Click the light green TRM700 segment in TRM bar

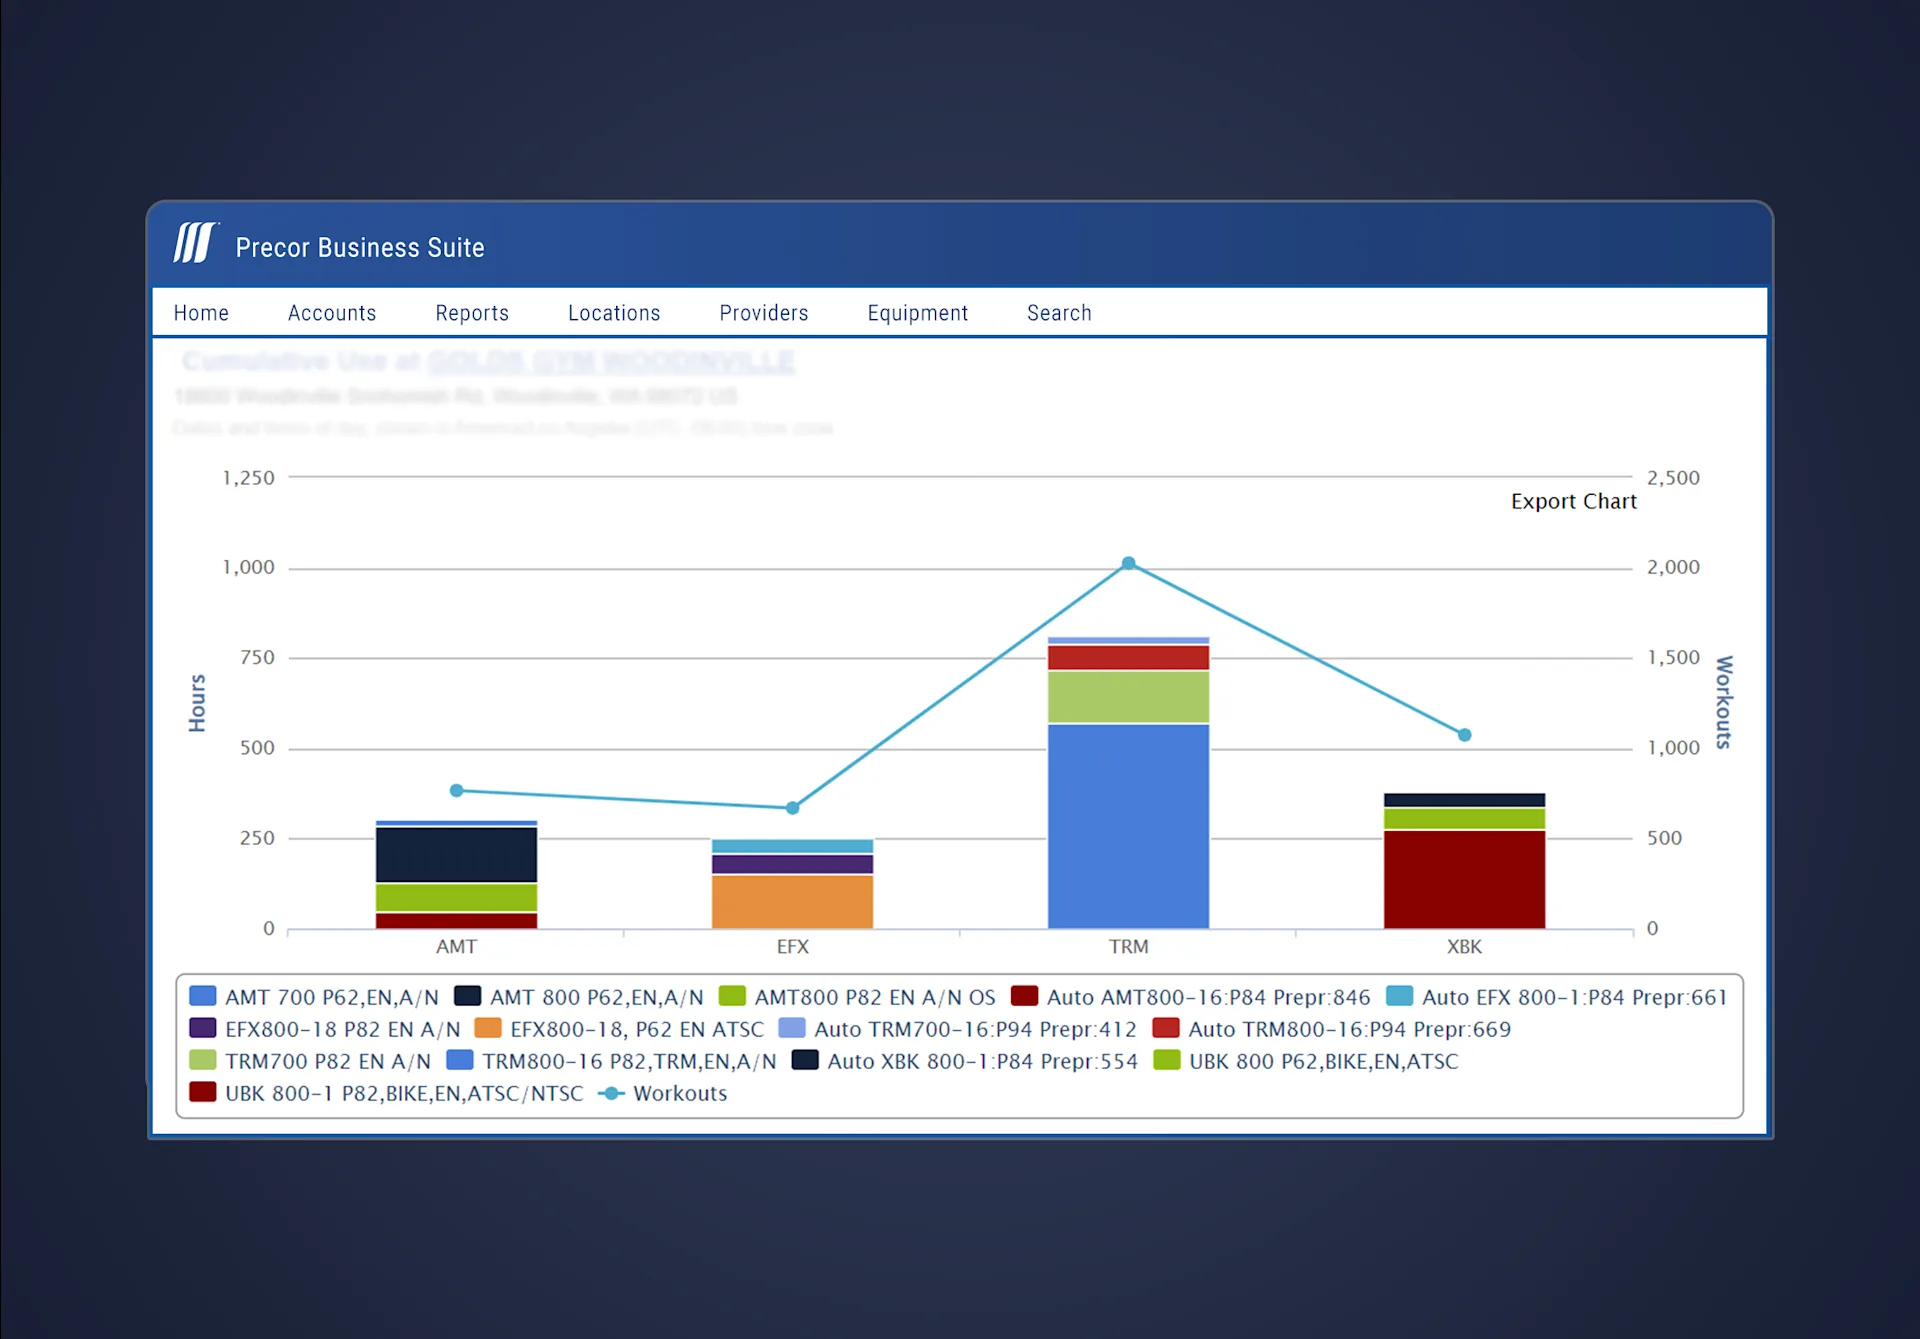coord(1128,696)
